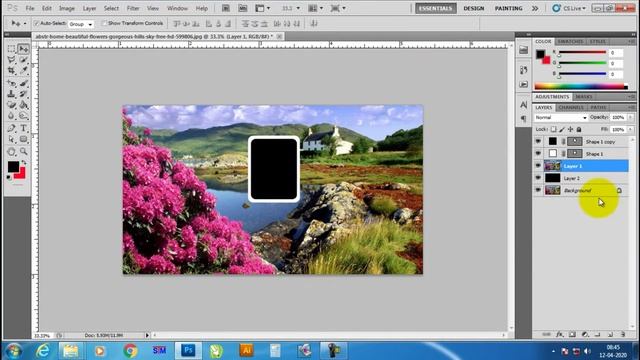Open the Screen Mode dropdown
640x360 pixels.
point(338,8)
